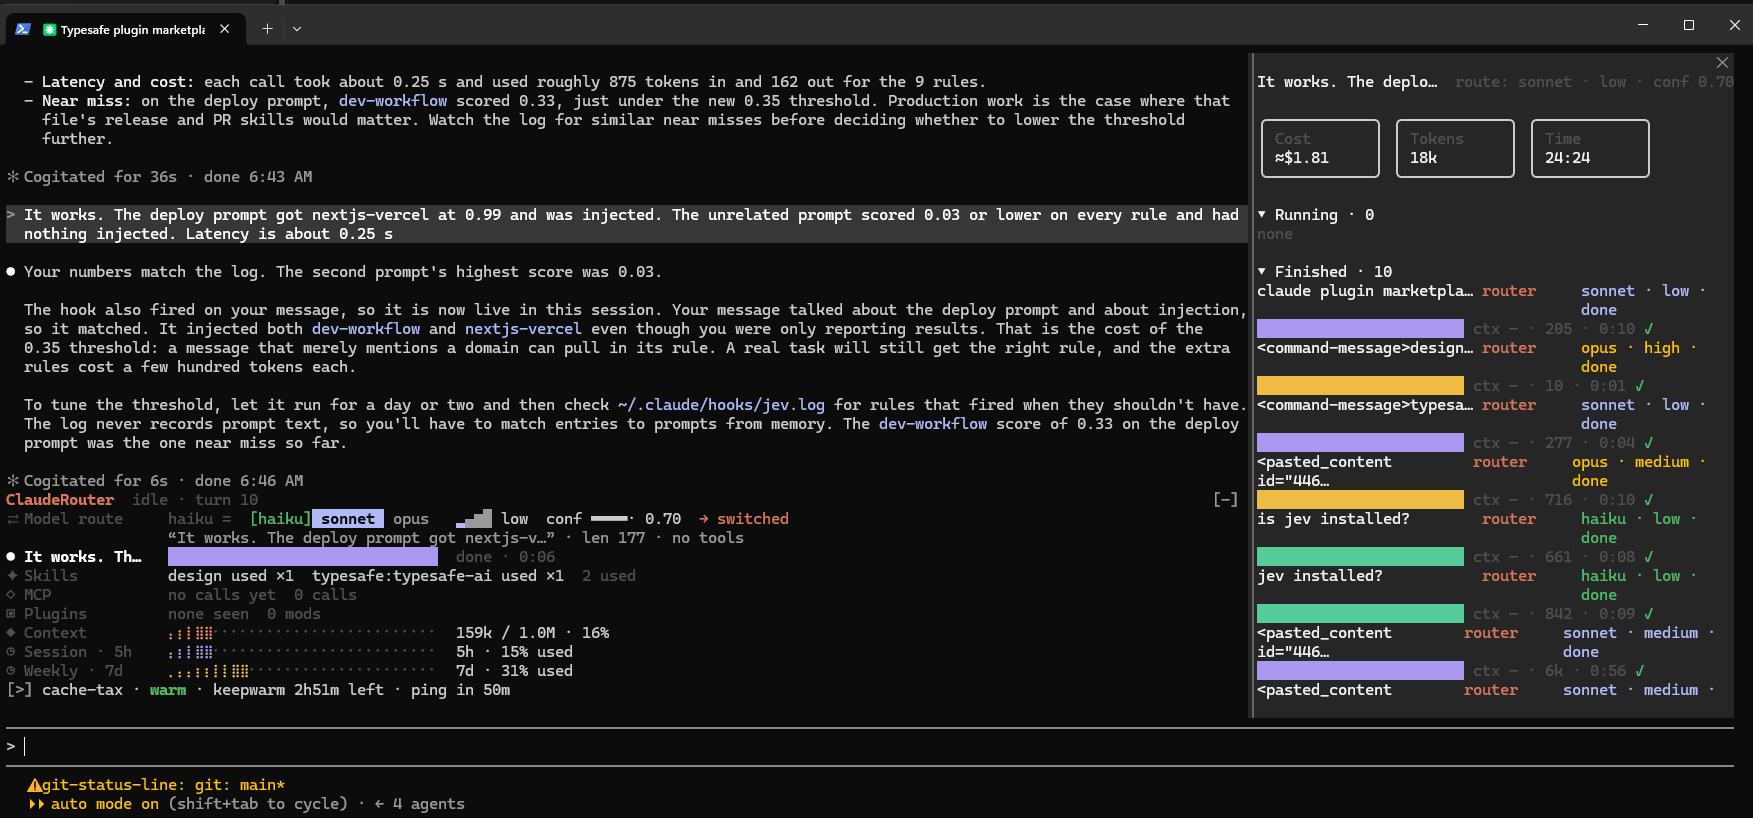Click the Context diamond icon

(11, 633)
